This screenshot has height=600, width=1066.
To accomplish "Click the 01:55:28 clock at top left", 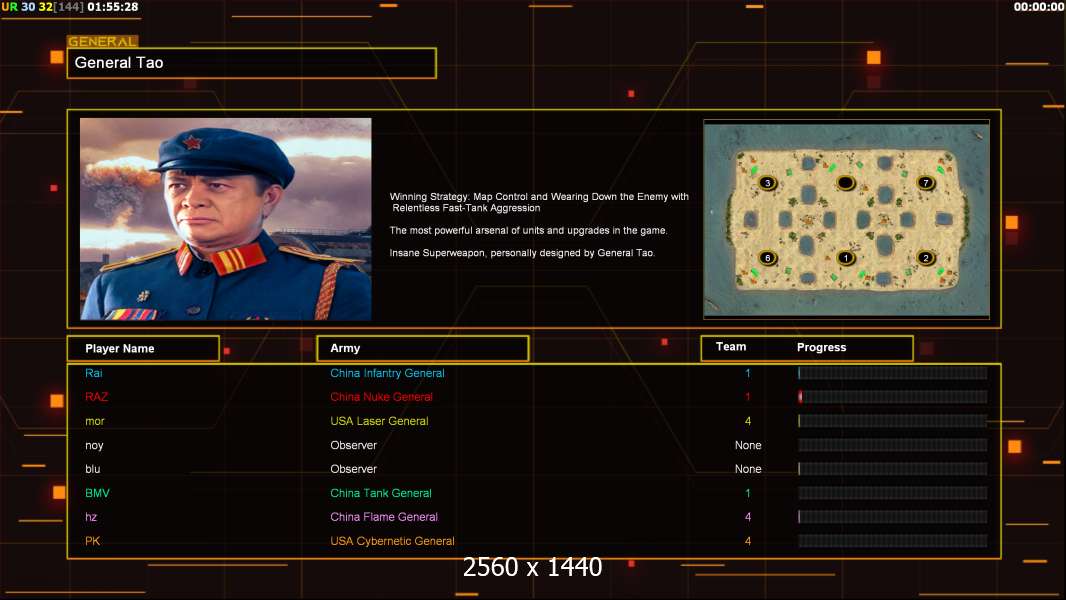I will click(113, 7).
